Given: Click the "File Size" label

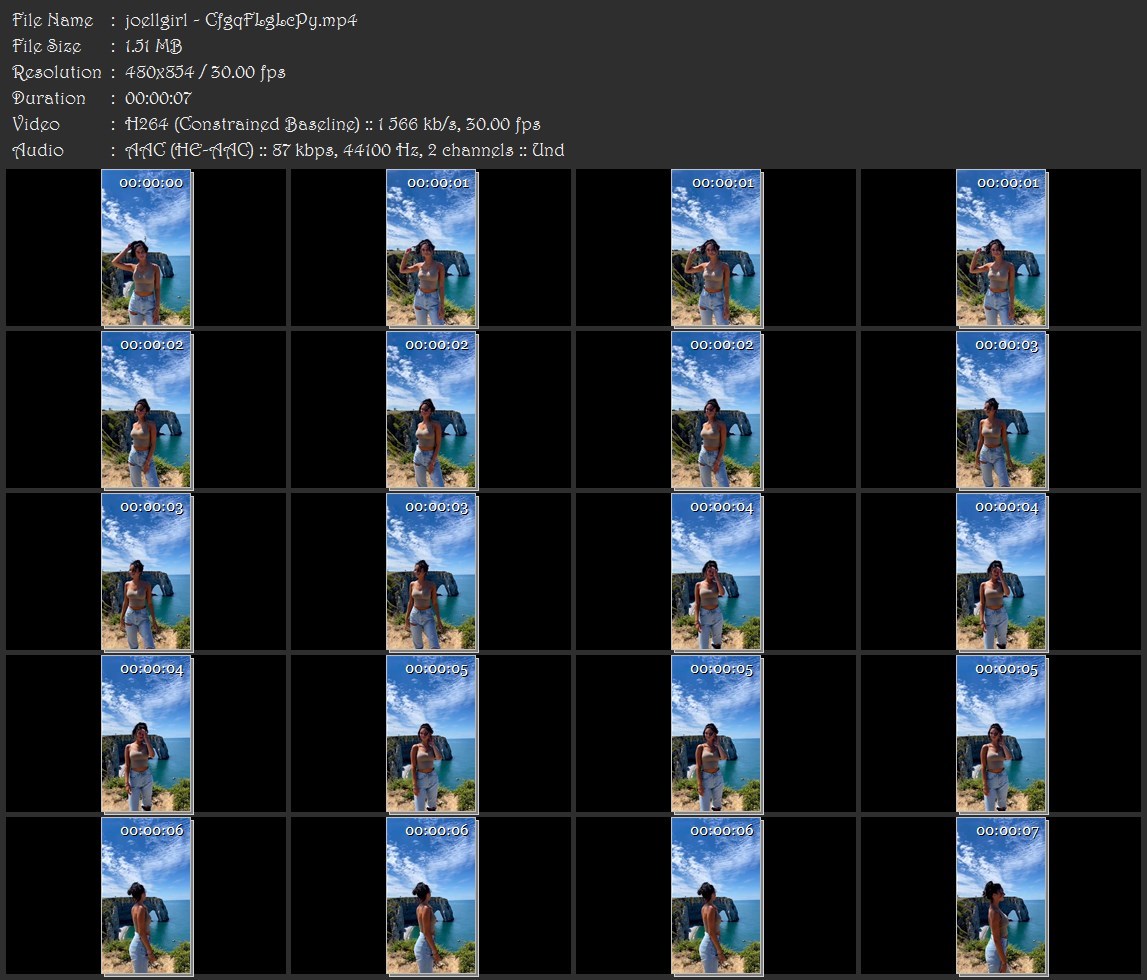Looking at the screenshot, I should pos(47,46).
